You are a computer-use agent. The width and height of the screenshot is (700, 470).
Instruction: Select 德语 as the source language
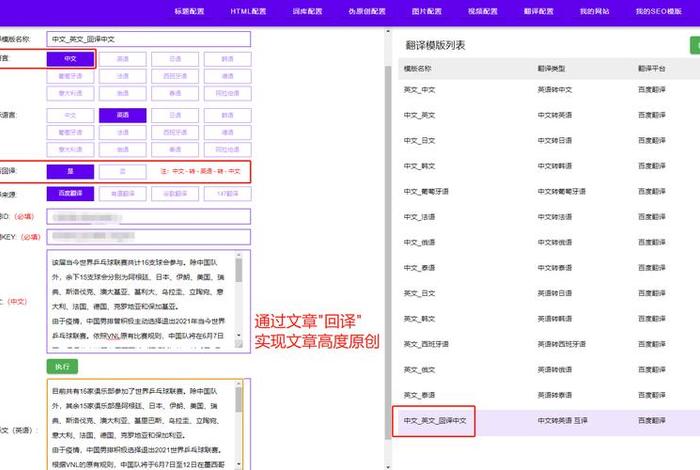(x=228, y=76)
